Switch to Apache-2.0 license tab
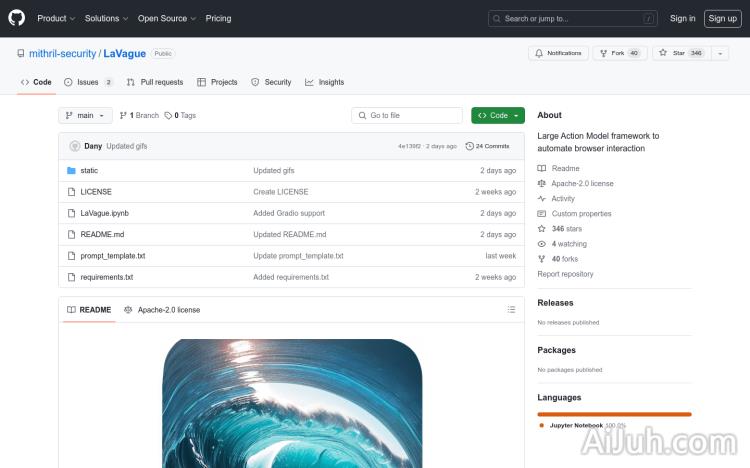The image size is (750, 468). [162, 310]
